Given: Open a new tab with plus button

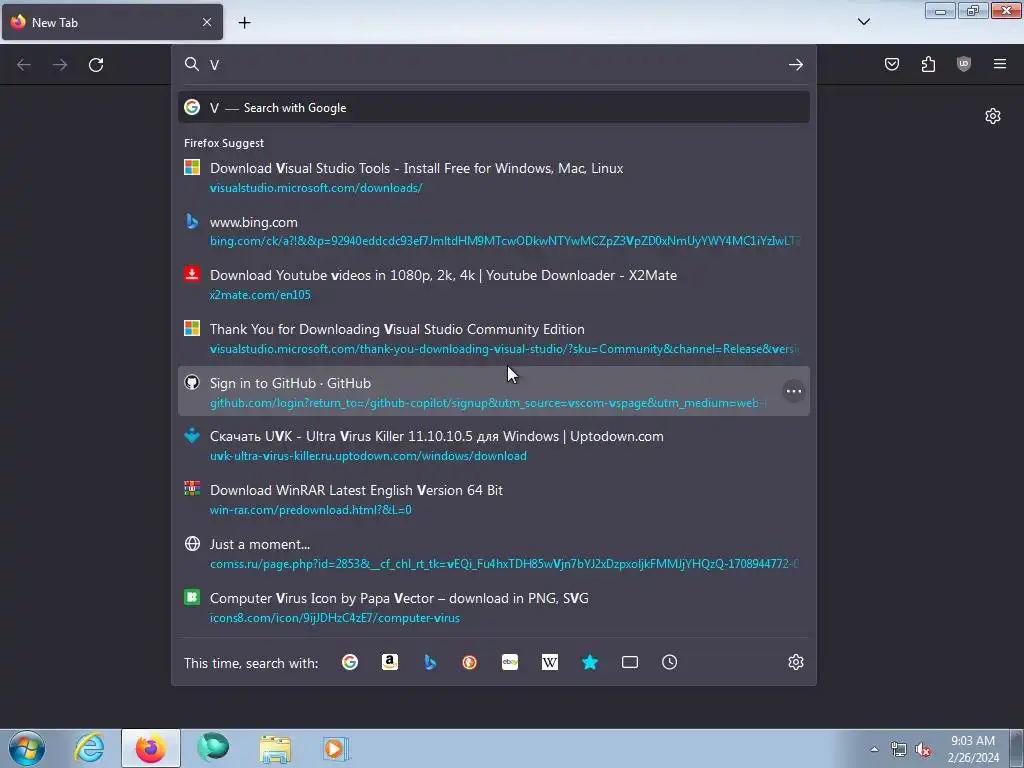Looking at the screenshot, I should coord(244,22).
